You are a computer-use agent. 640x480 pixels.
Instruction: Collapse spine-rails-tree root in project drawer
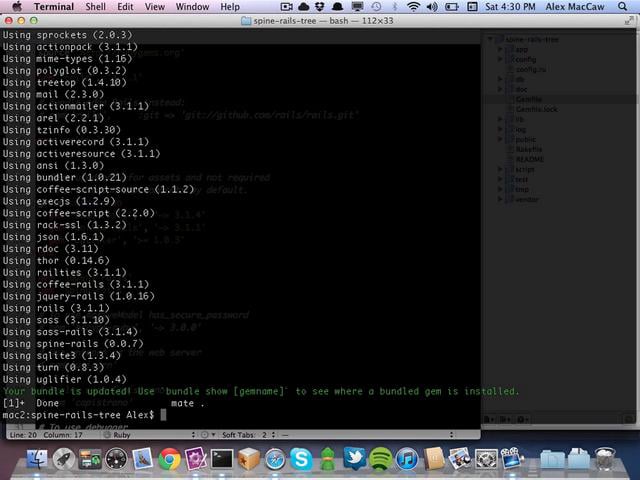(x=490, y=39)
